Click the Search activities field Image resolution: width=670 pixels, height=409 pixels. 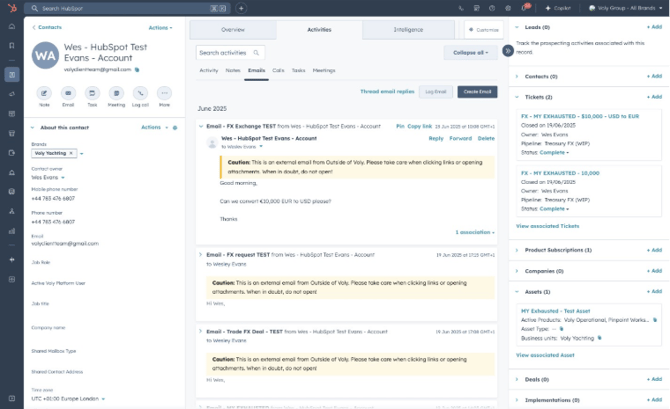(x=230, y=53)
